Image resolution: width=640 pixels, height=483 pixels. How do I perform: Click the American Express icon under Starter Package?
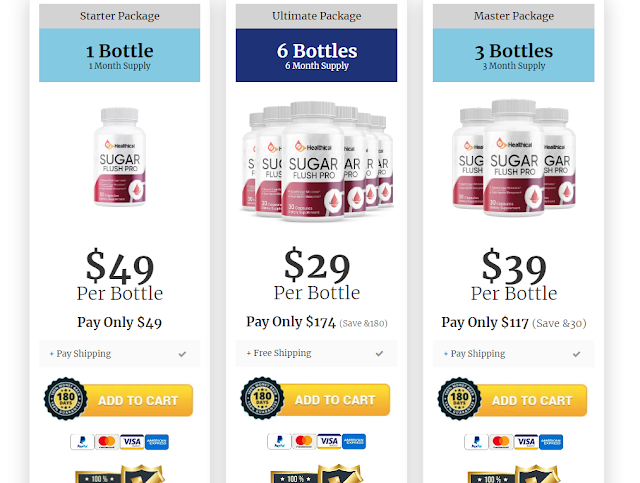(x=157, y=442)
